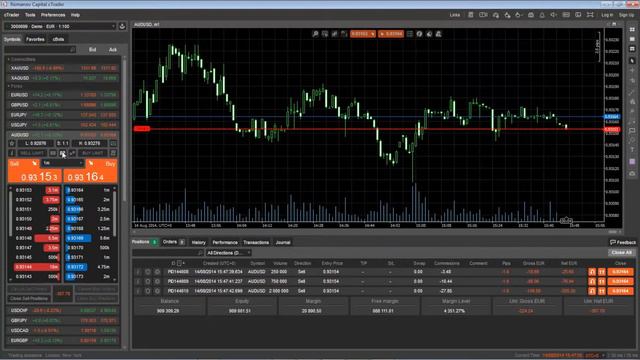Click the Log In link
This screenshot has height=360, width=640.
[x=607, y=15]
